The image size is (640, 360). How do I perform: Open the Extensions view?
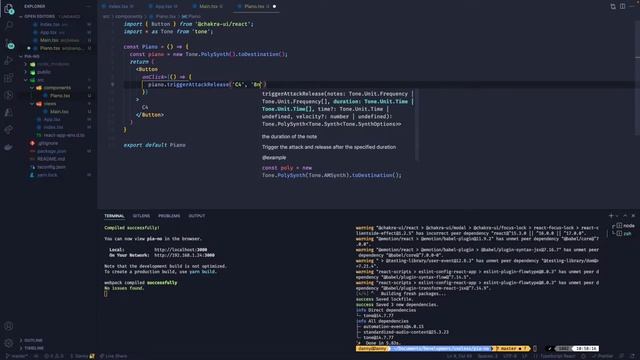9,78
